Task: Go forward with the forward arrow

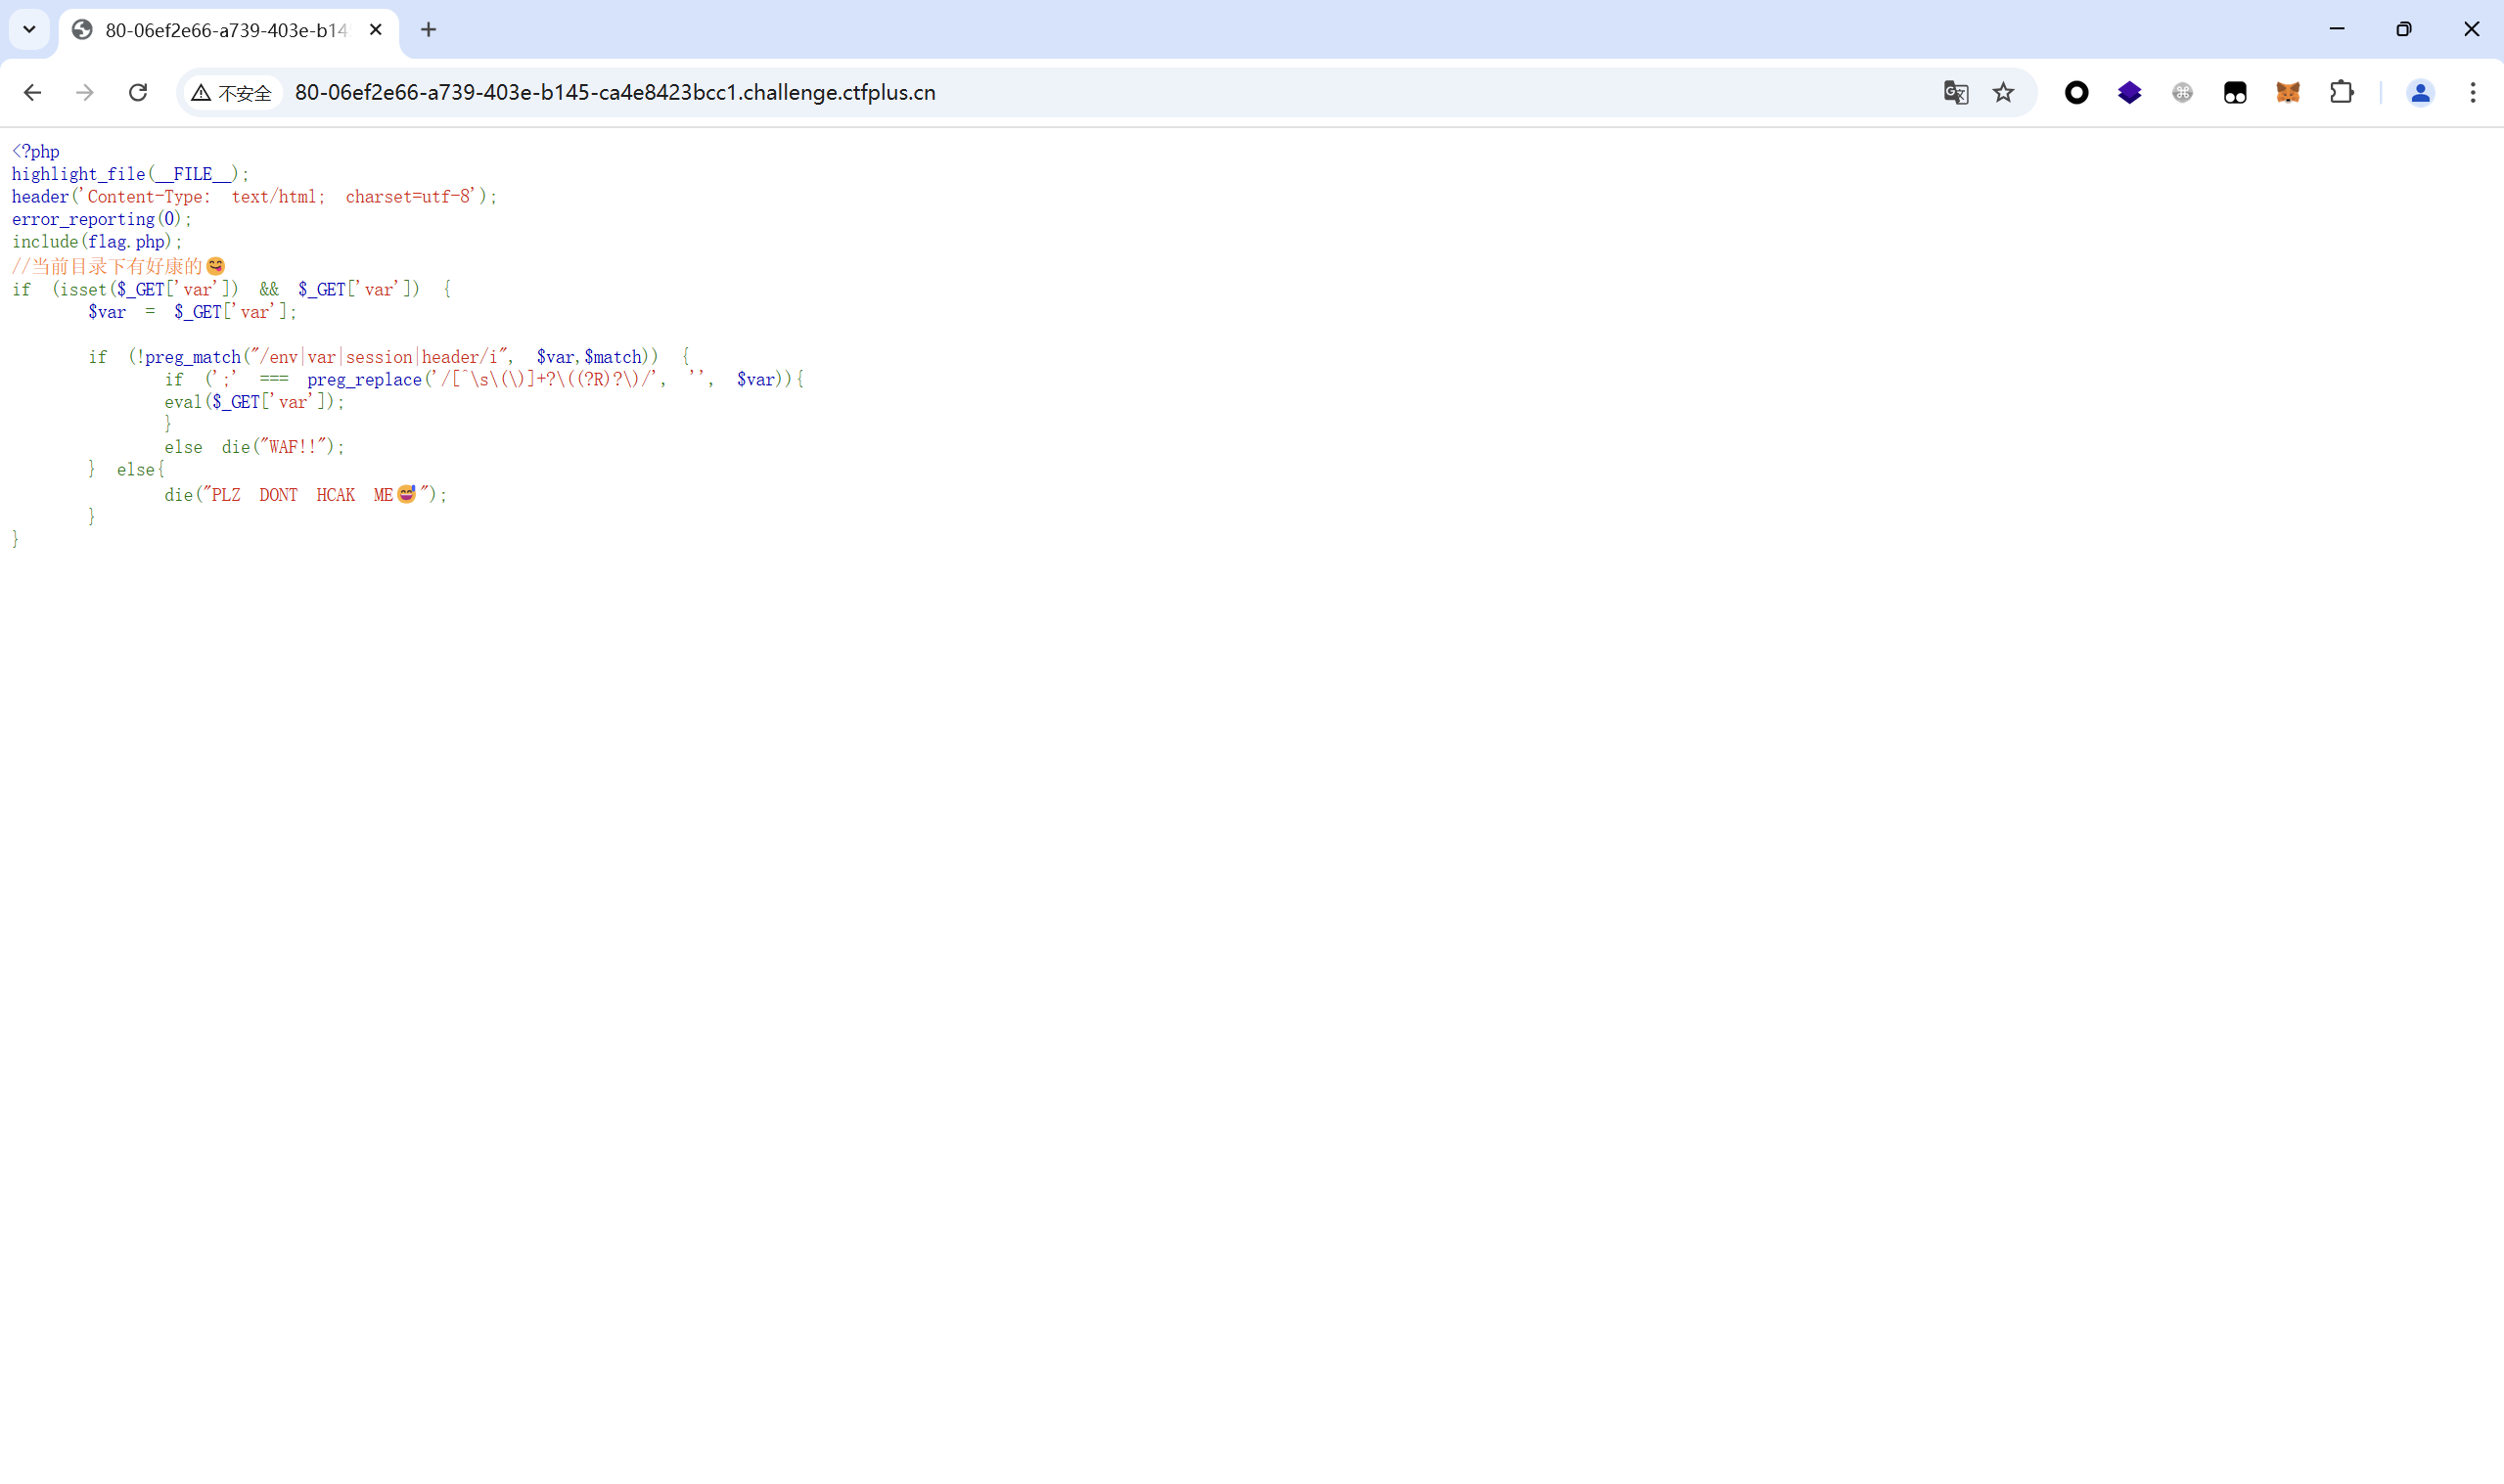Action: pyautogui.click(x=85, y=93)
